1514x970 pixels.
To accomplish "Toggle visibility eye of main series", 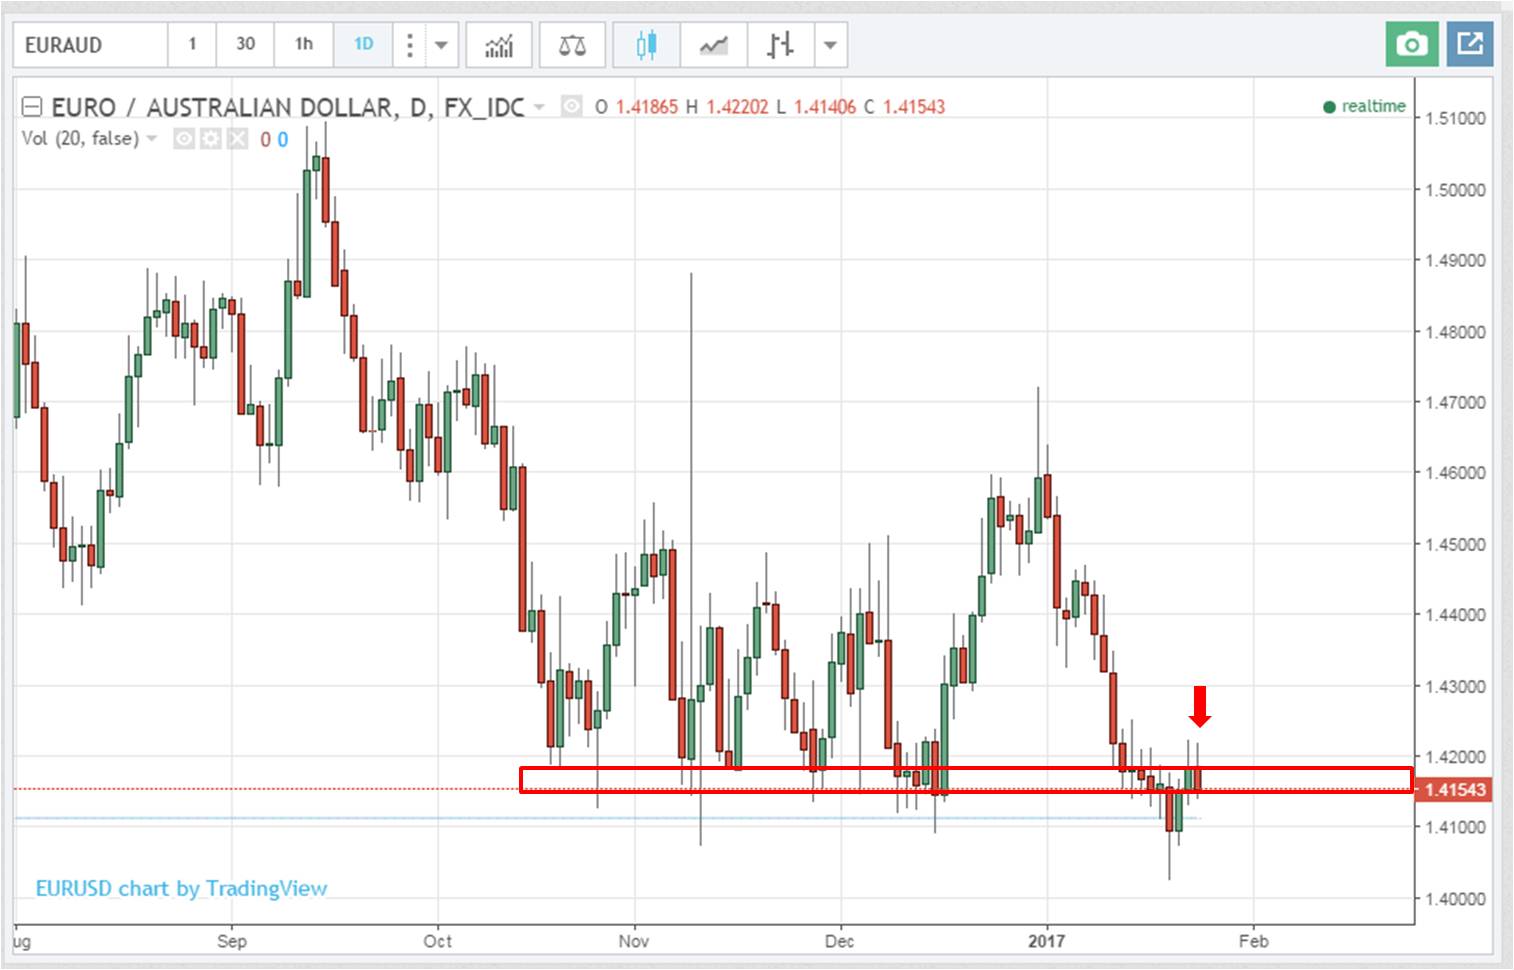I will pyautogui.click(x=571, y=106).
